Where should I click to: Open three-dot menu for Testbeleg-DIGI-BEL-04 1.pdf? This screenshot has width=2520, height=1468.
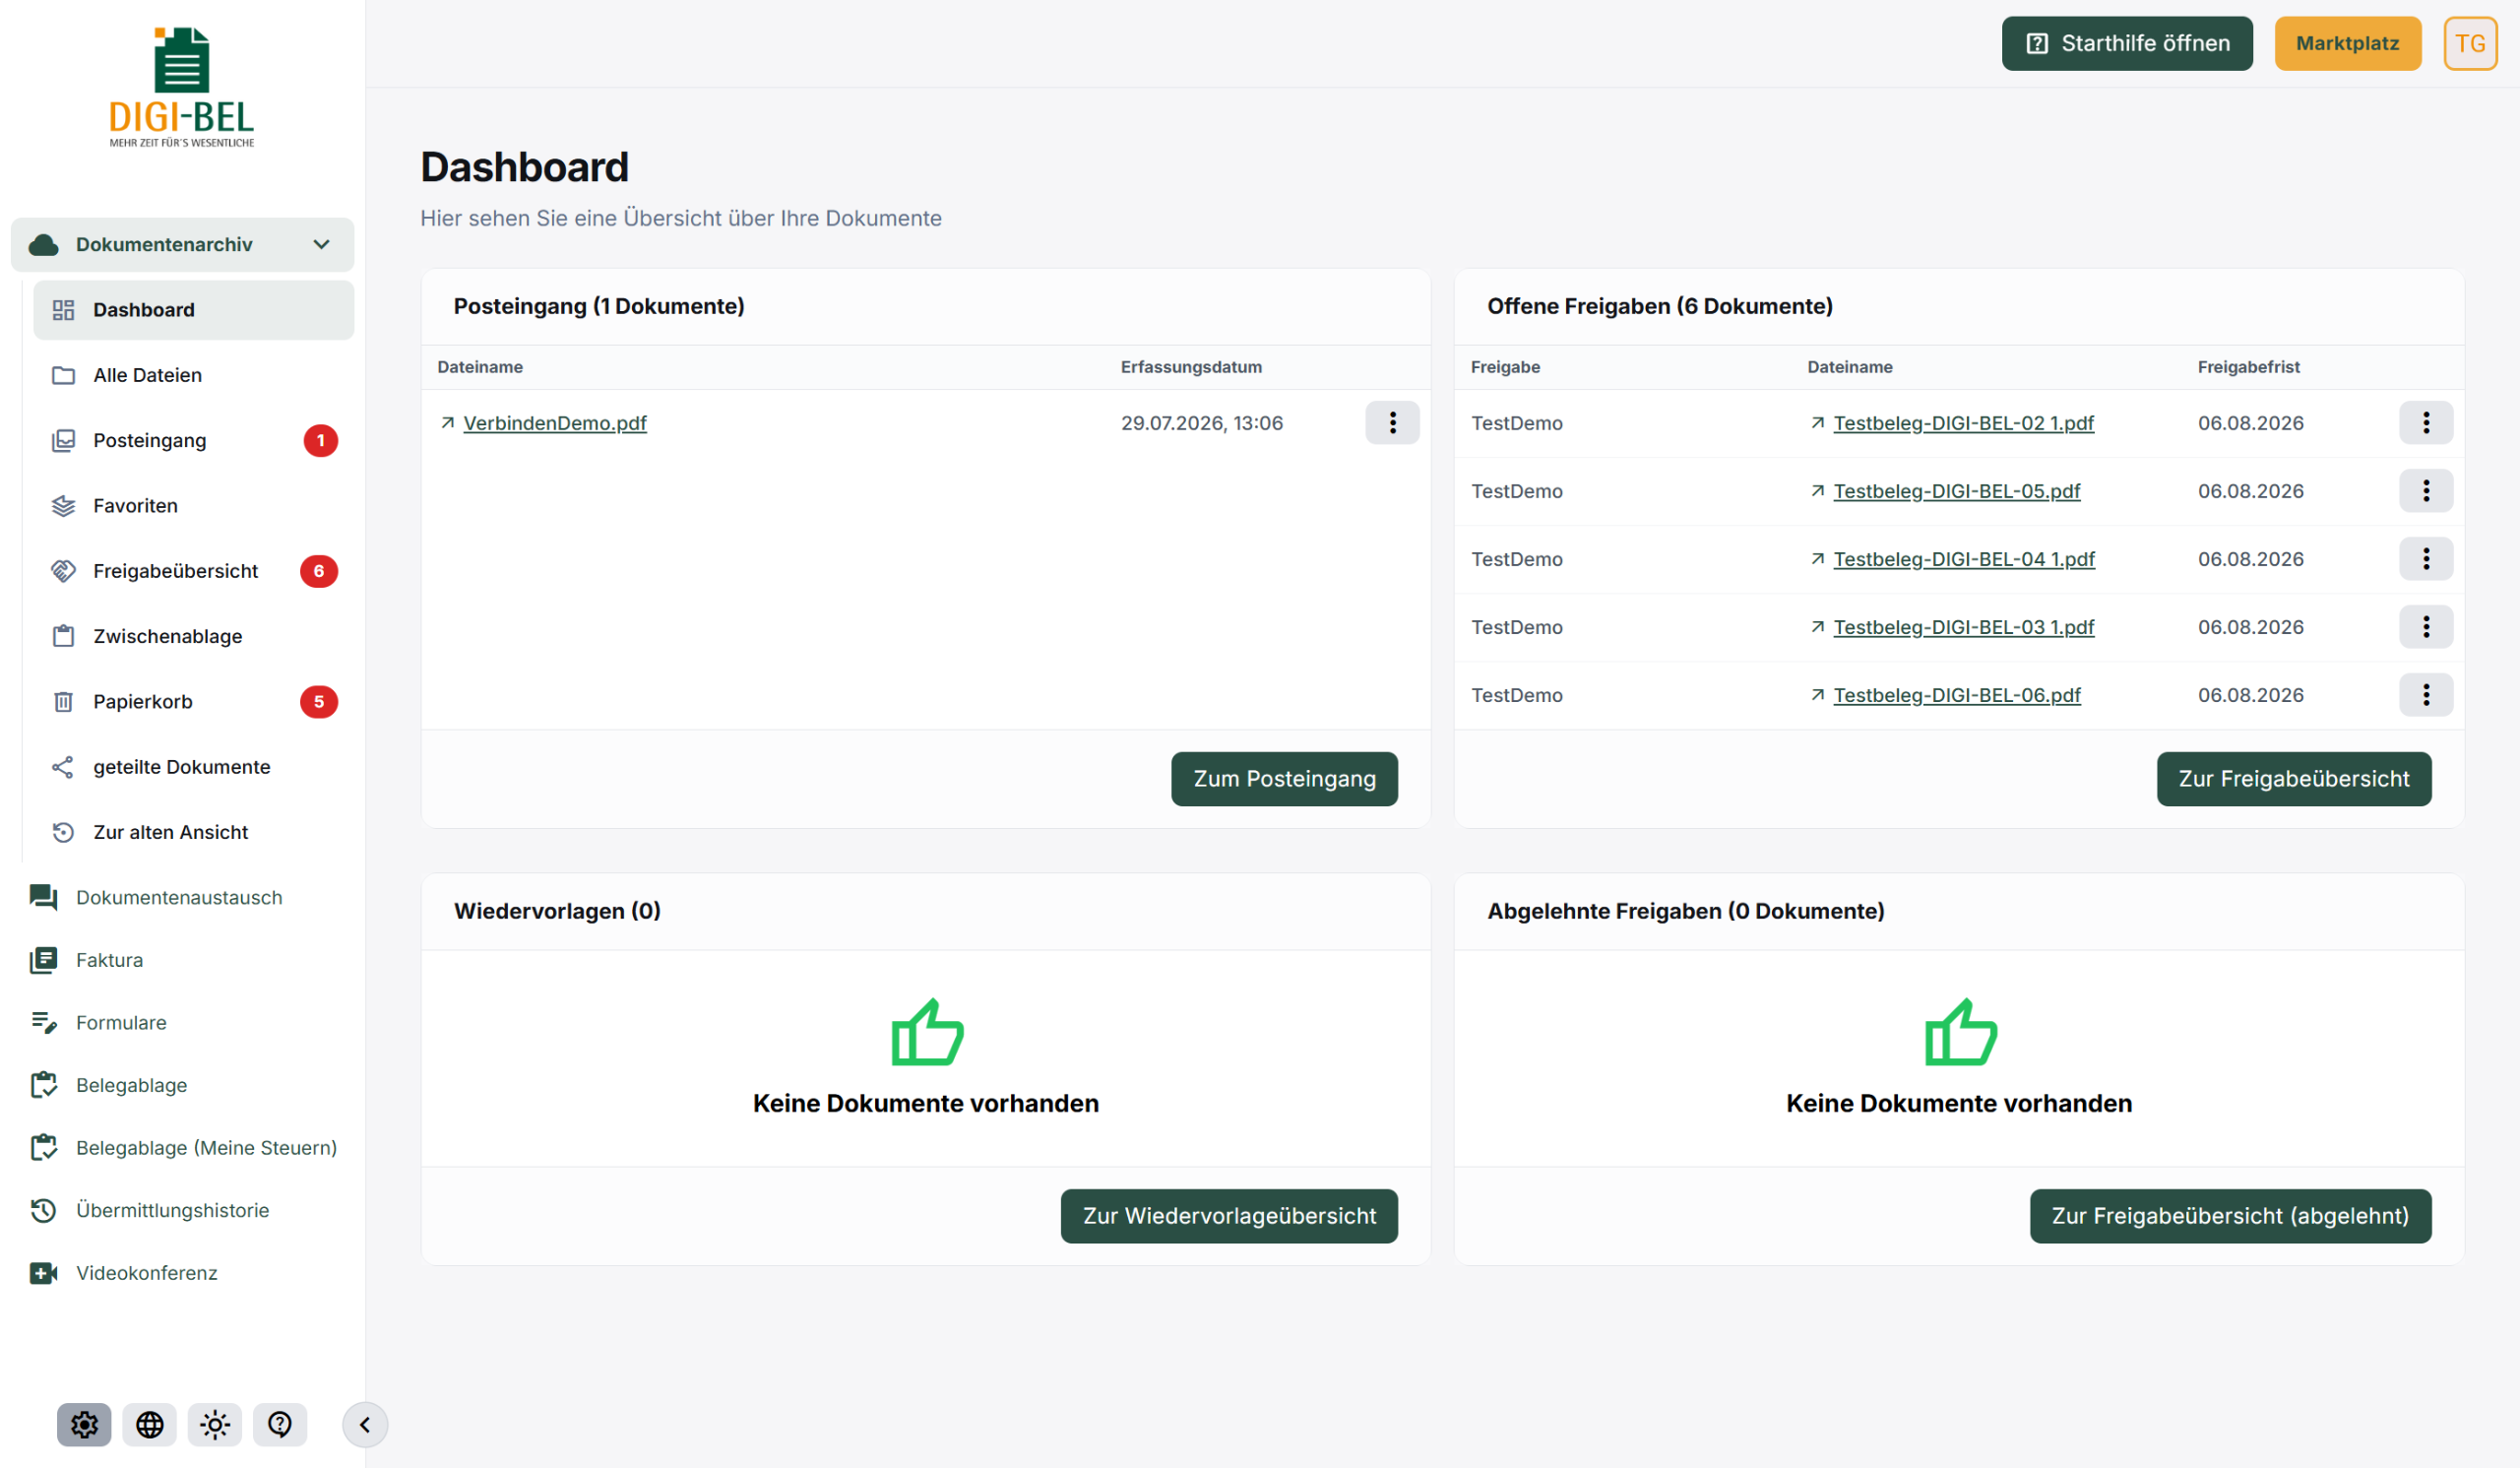click(x=2426, y=558)
